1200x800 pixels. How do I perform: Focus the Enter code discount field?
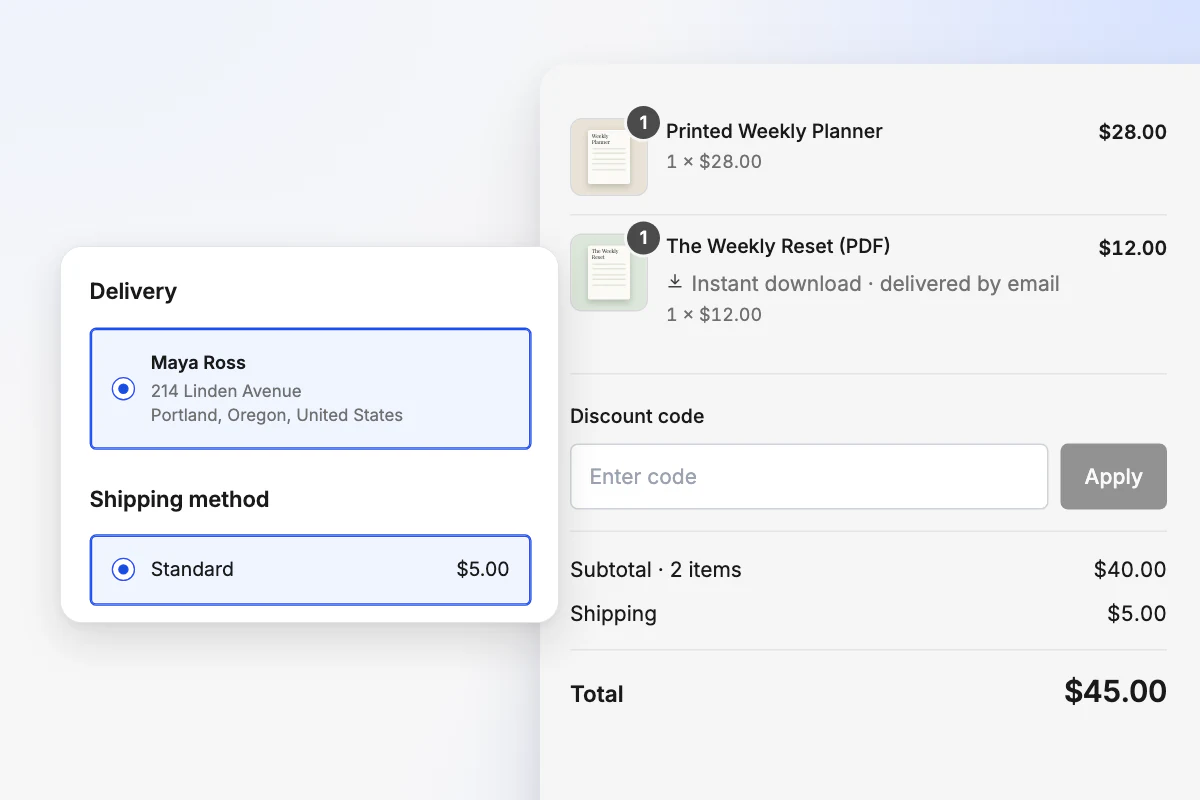[x=809, y=477]
